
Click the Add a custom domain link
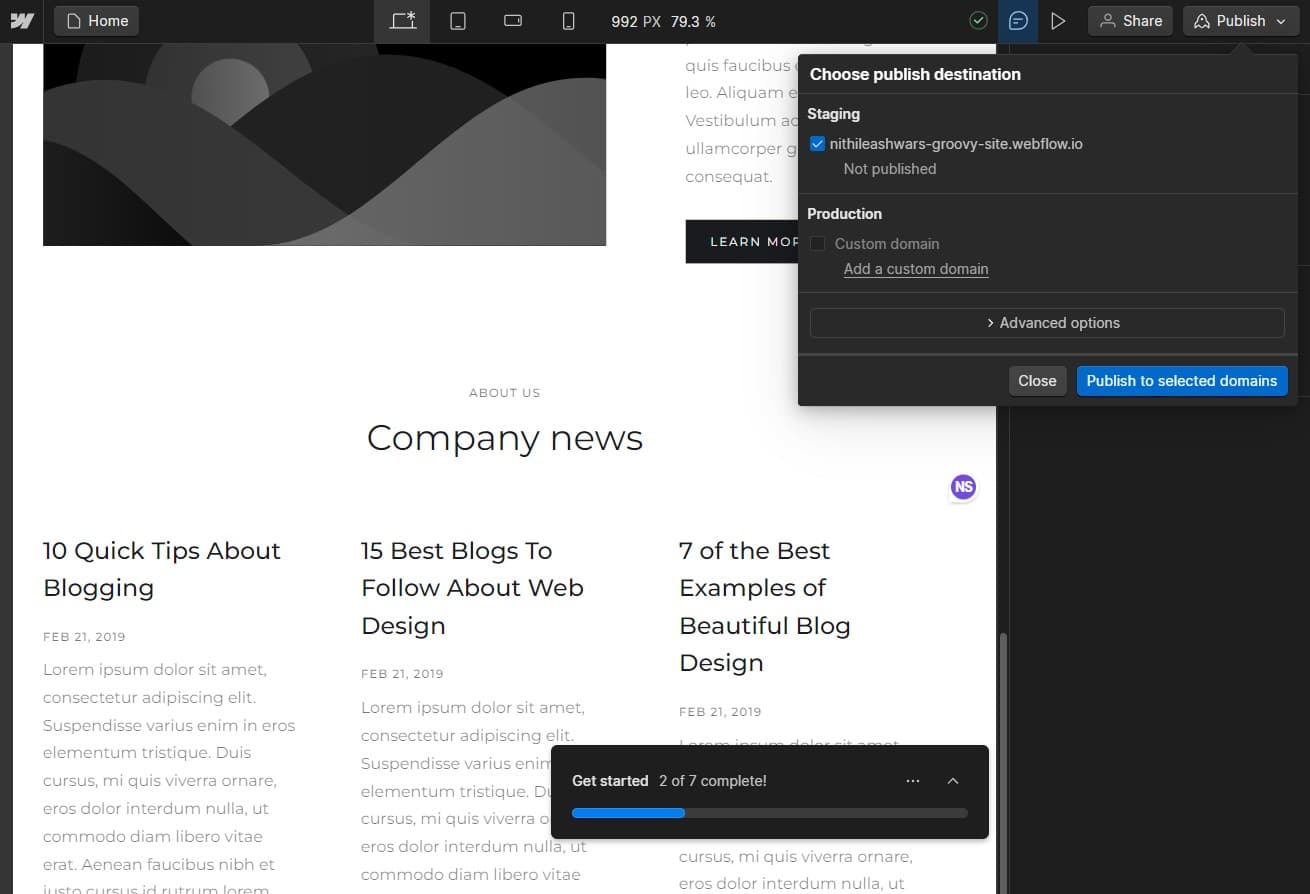coord(916,268)
